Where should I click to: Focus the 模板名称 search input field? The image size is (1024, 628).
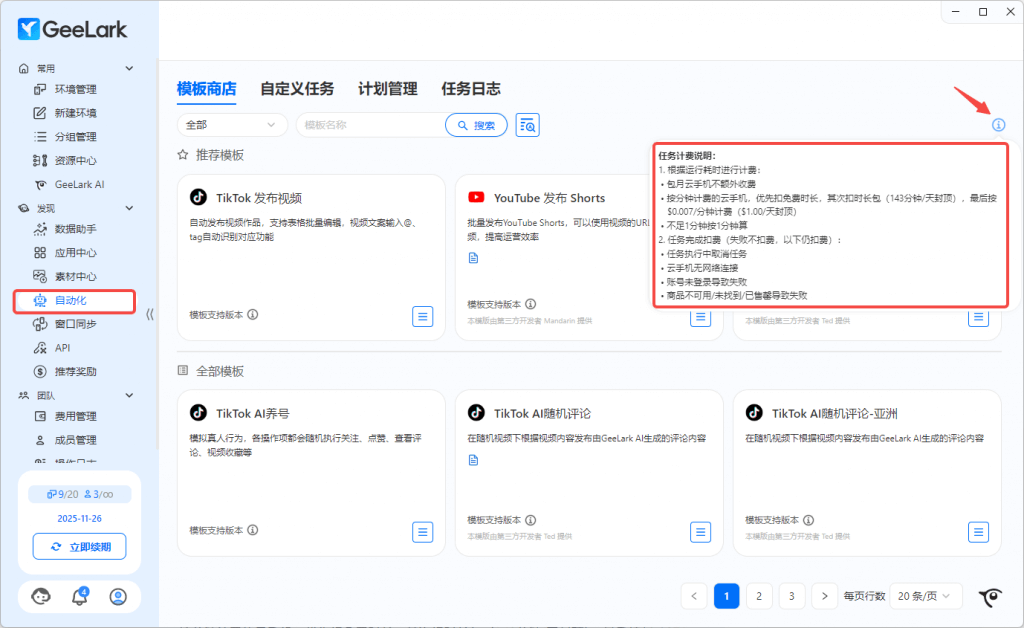coord(370,125)
